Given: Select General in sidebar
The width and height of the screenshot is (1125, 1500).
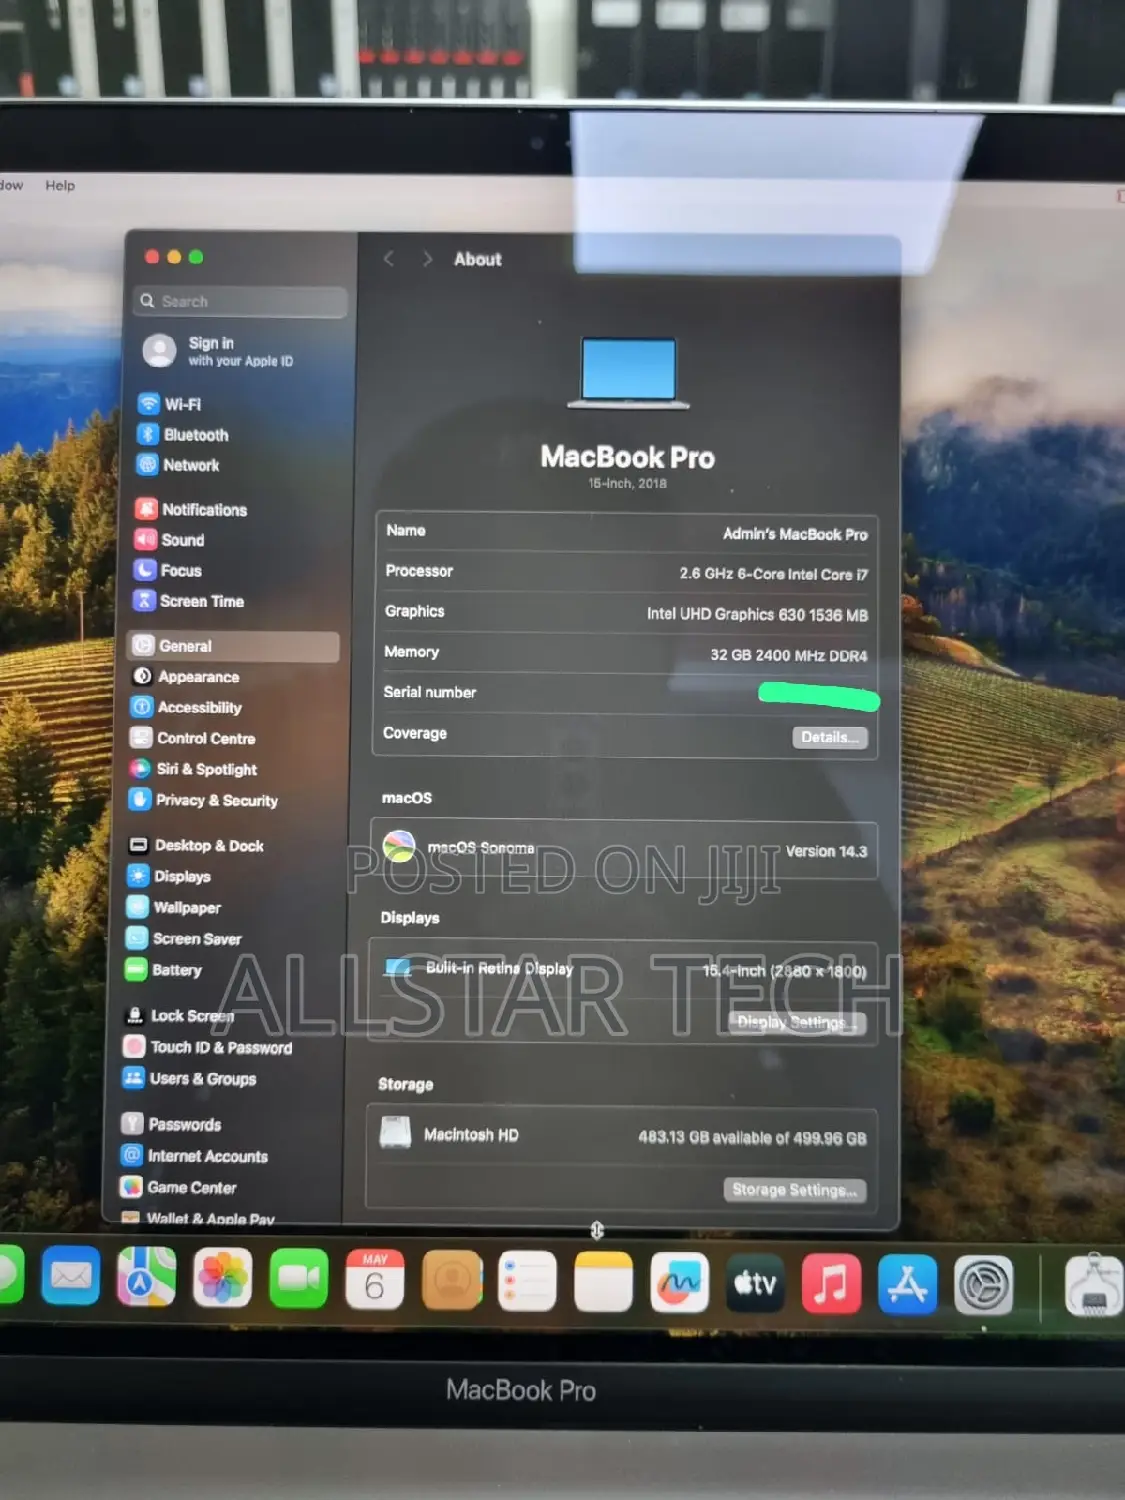Looking at the screenshot, I should point(234,646).
